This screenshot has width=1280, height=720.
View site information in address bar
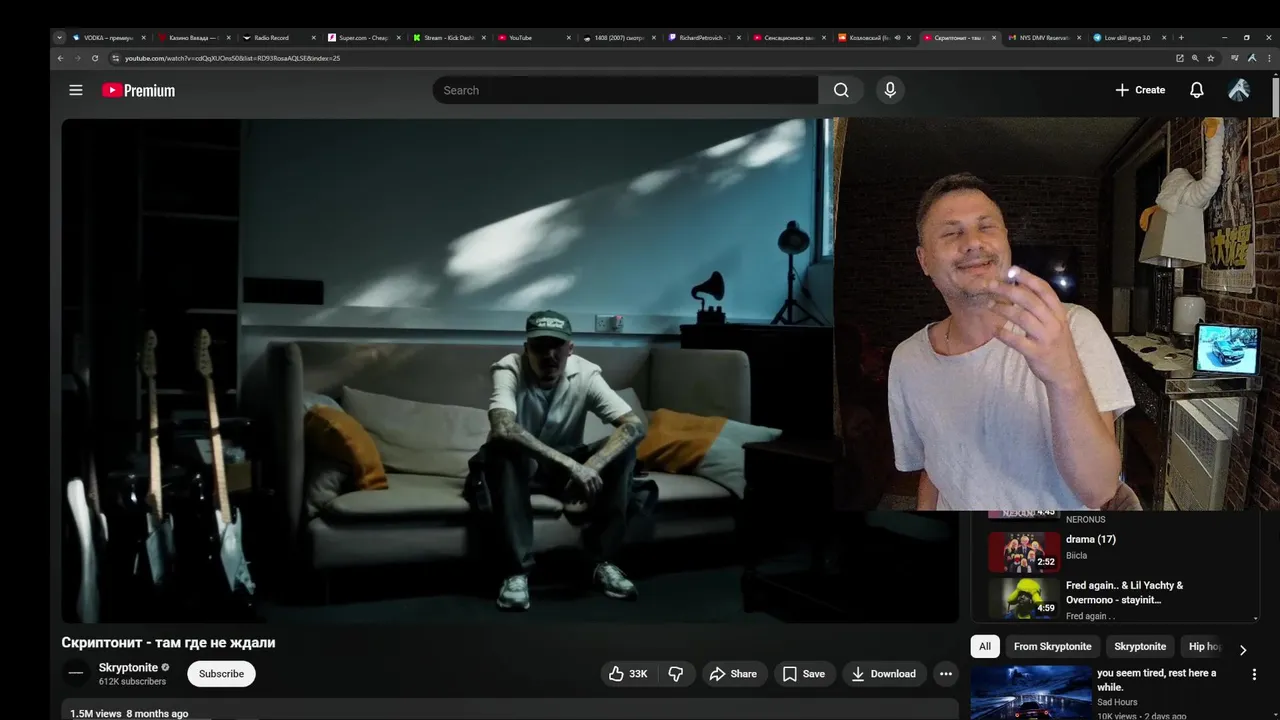(x=115, y=58)
